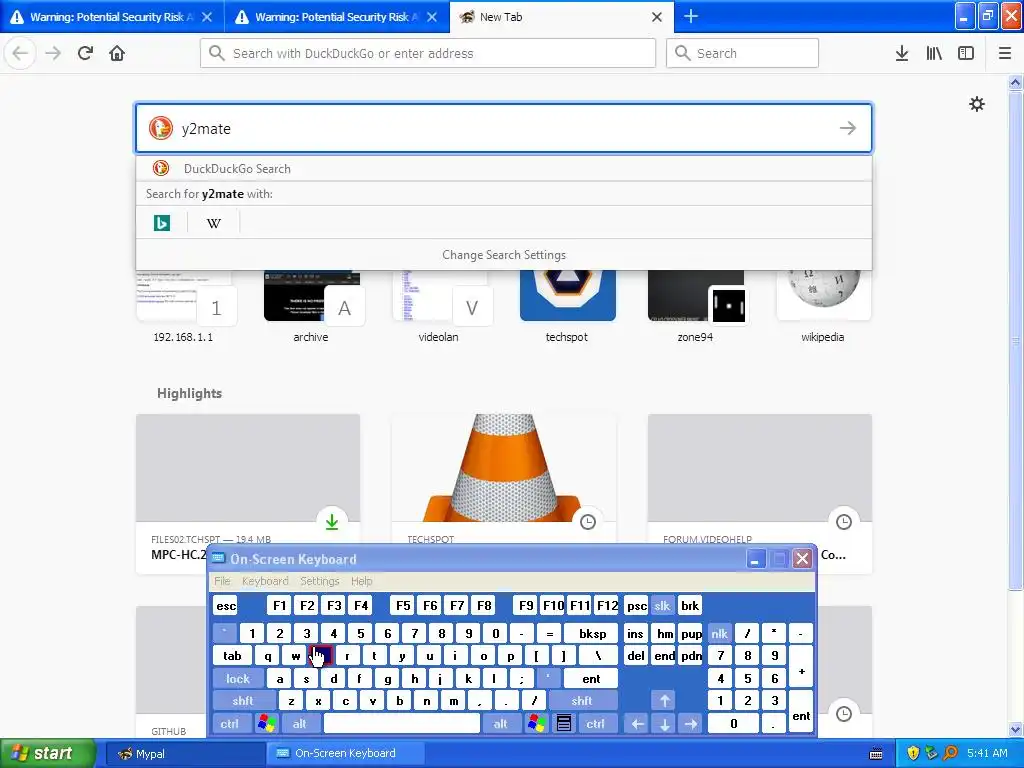
Task: Click the toolbar Search box
Action: (x=743, y=53)
